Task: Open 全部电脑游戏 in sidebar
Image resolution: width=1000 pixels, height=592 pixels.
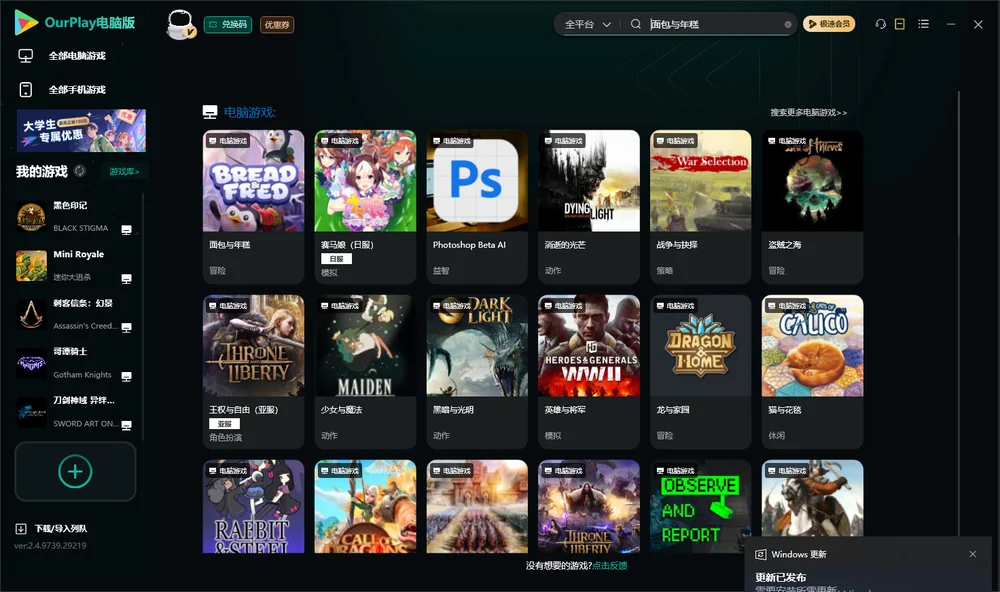Action: [77, 56]
